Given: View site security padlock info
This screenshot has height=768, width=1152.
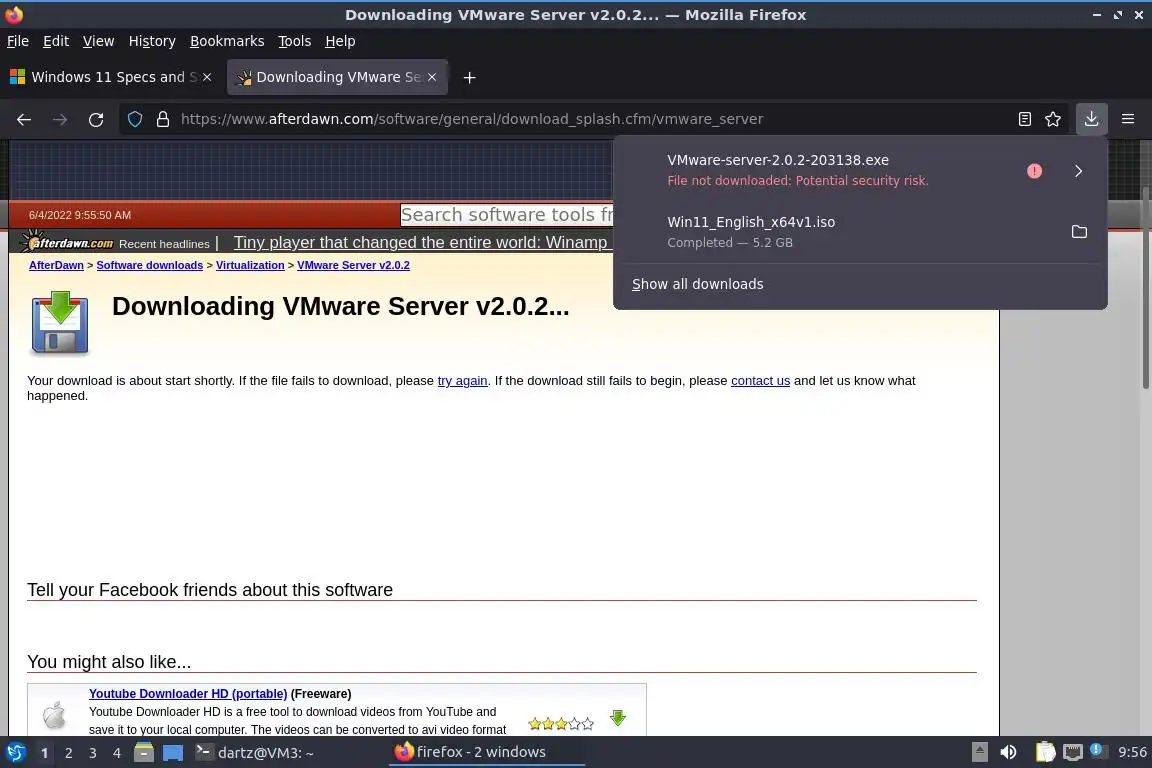Looking at the screenshot, I should click(x=163, y=119).
